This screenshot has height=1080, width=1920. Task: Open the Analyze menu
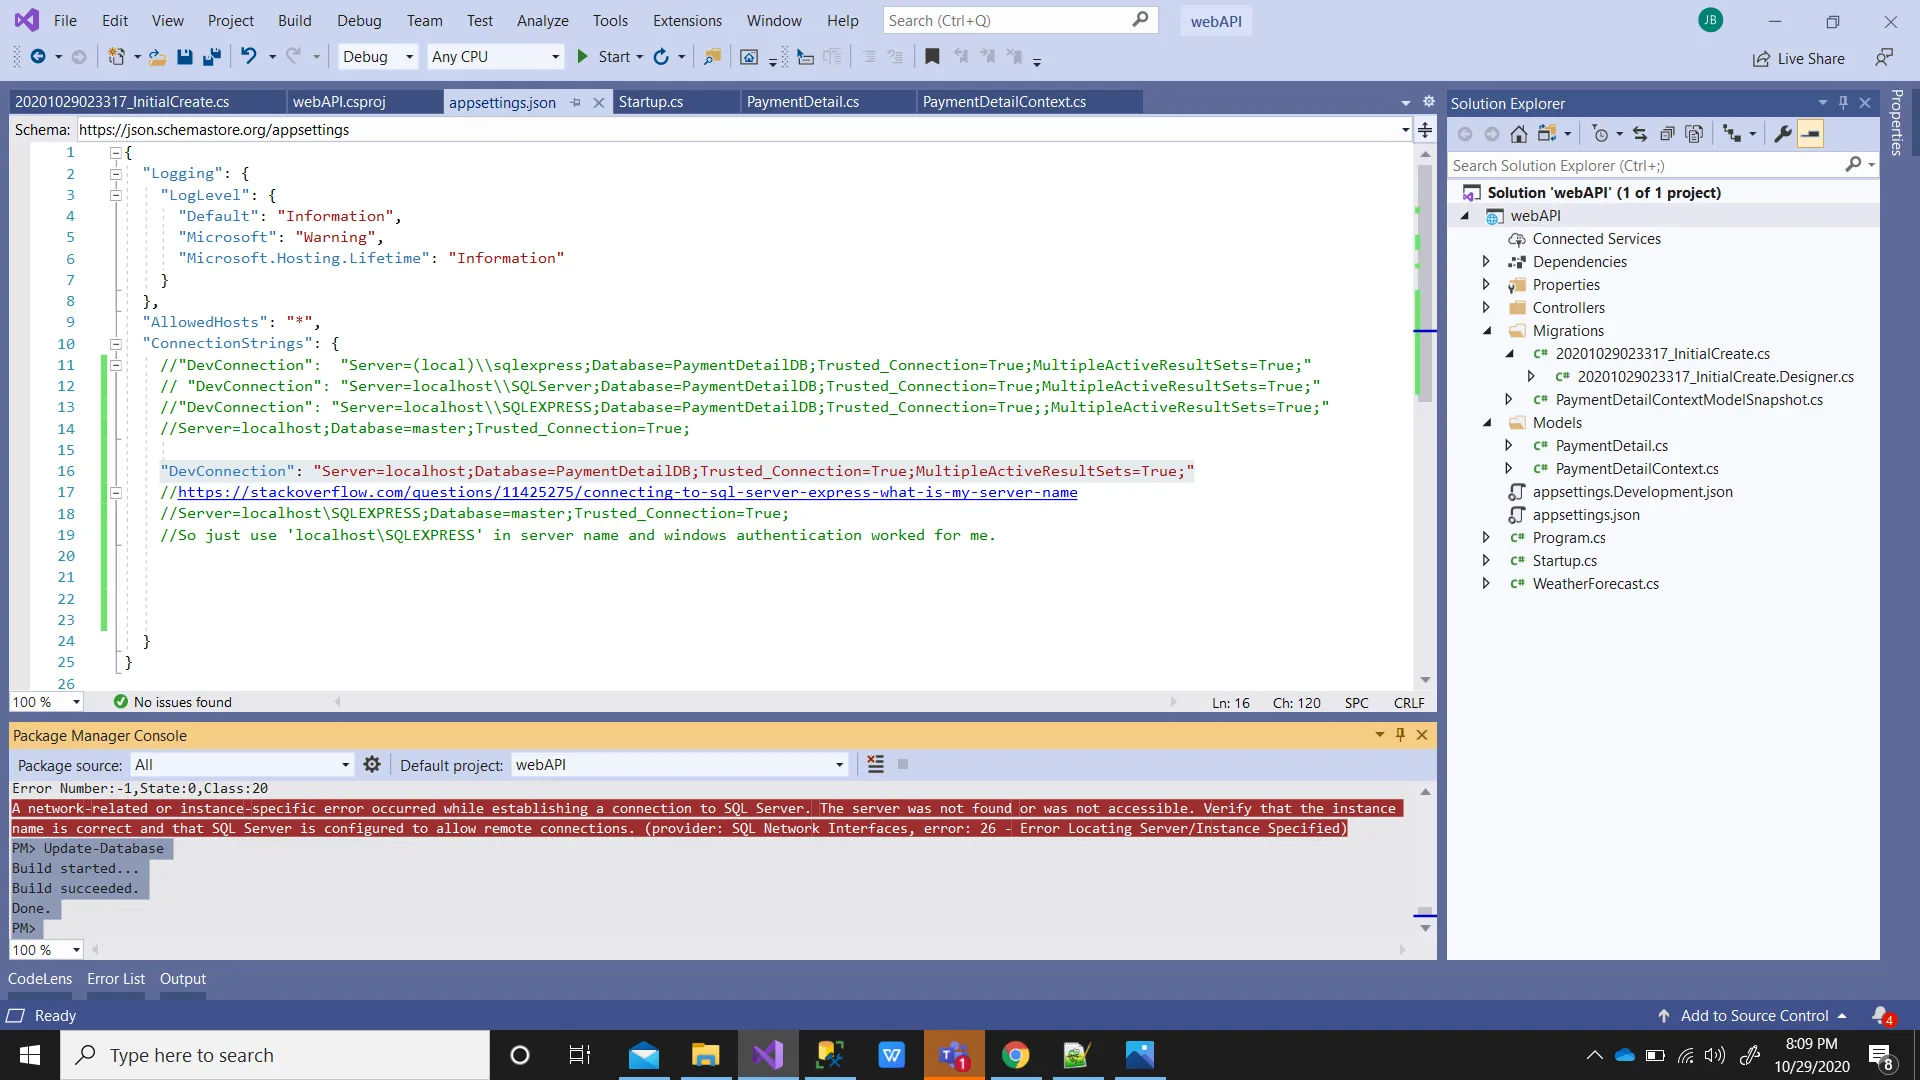[x=542, y=20]
